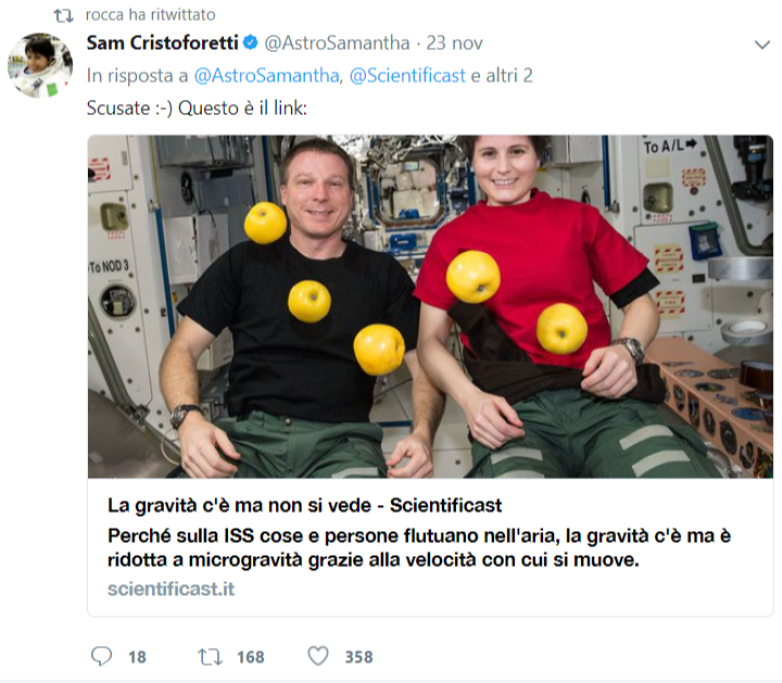Click the reply speech bubble icon
The width and height of the screenshot is (782, 683).
pyautogui.click(x=101, y=656)
